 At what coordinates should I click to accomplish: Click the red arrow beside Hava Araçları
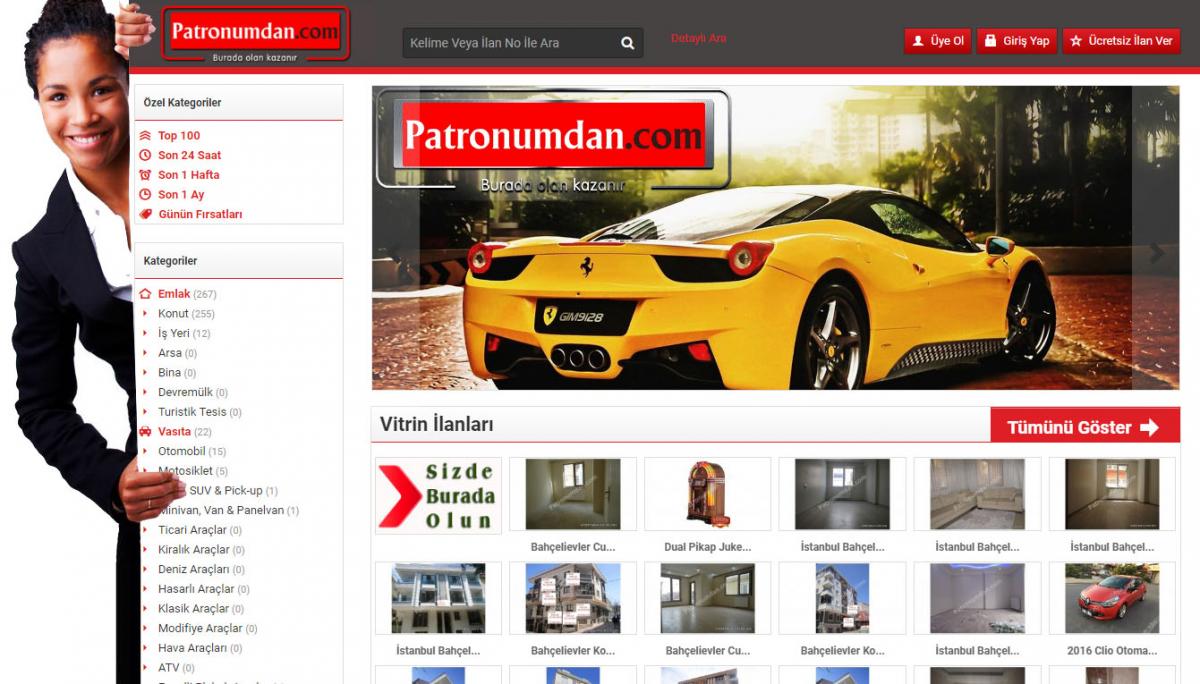(146, 648)
